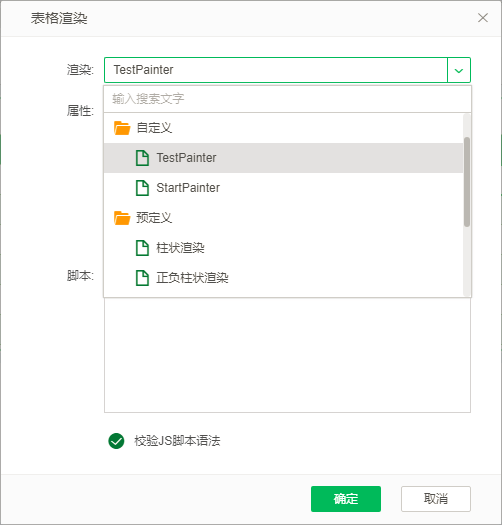This screenshot has width=502, height=525.
Task: Collapse the 预定义 folder icon
Action: [122, 218]
